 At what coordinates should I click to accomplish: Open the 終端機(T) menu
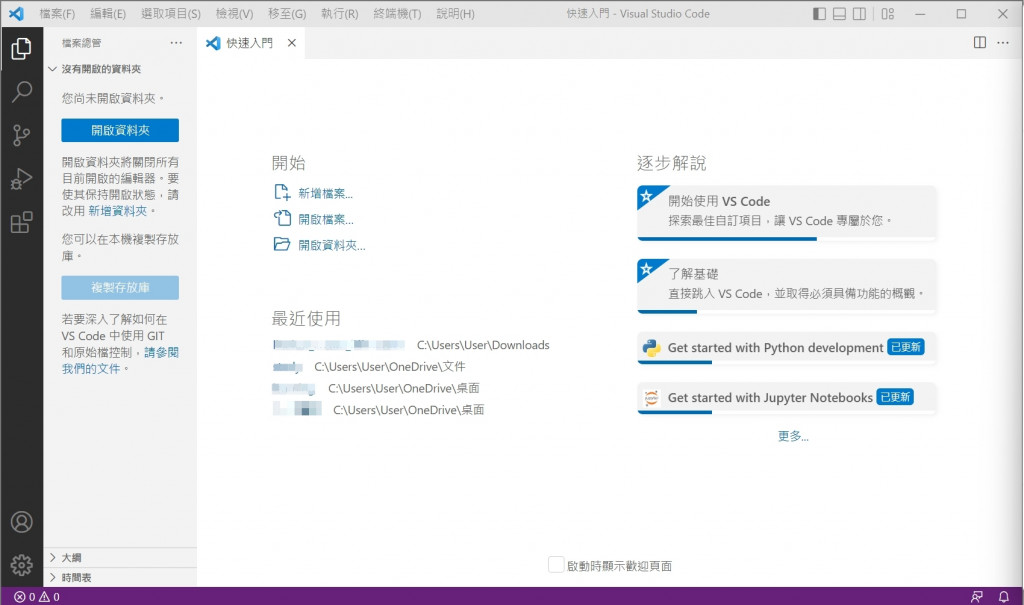coord(397,14)
